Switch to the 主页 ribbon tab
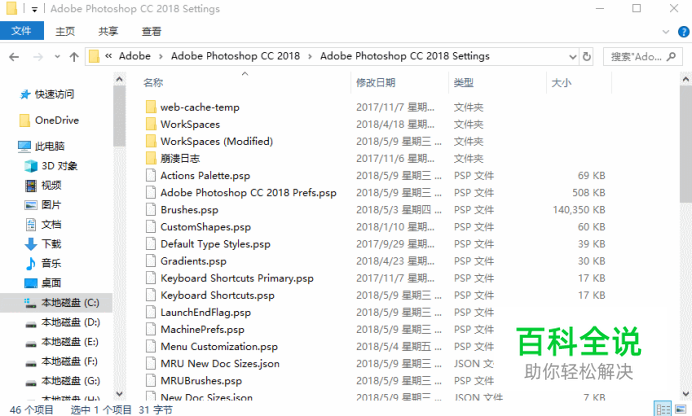The image size is (692, 416). pyautogui.click(x=65, y=31)
